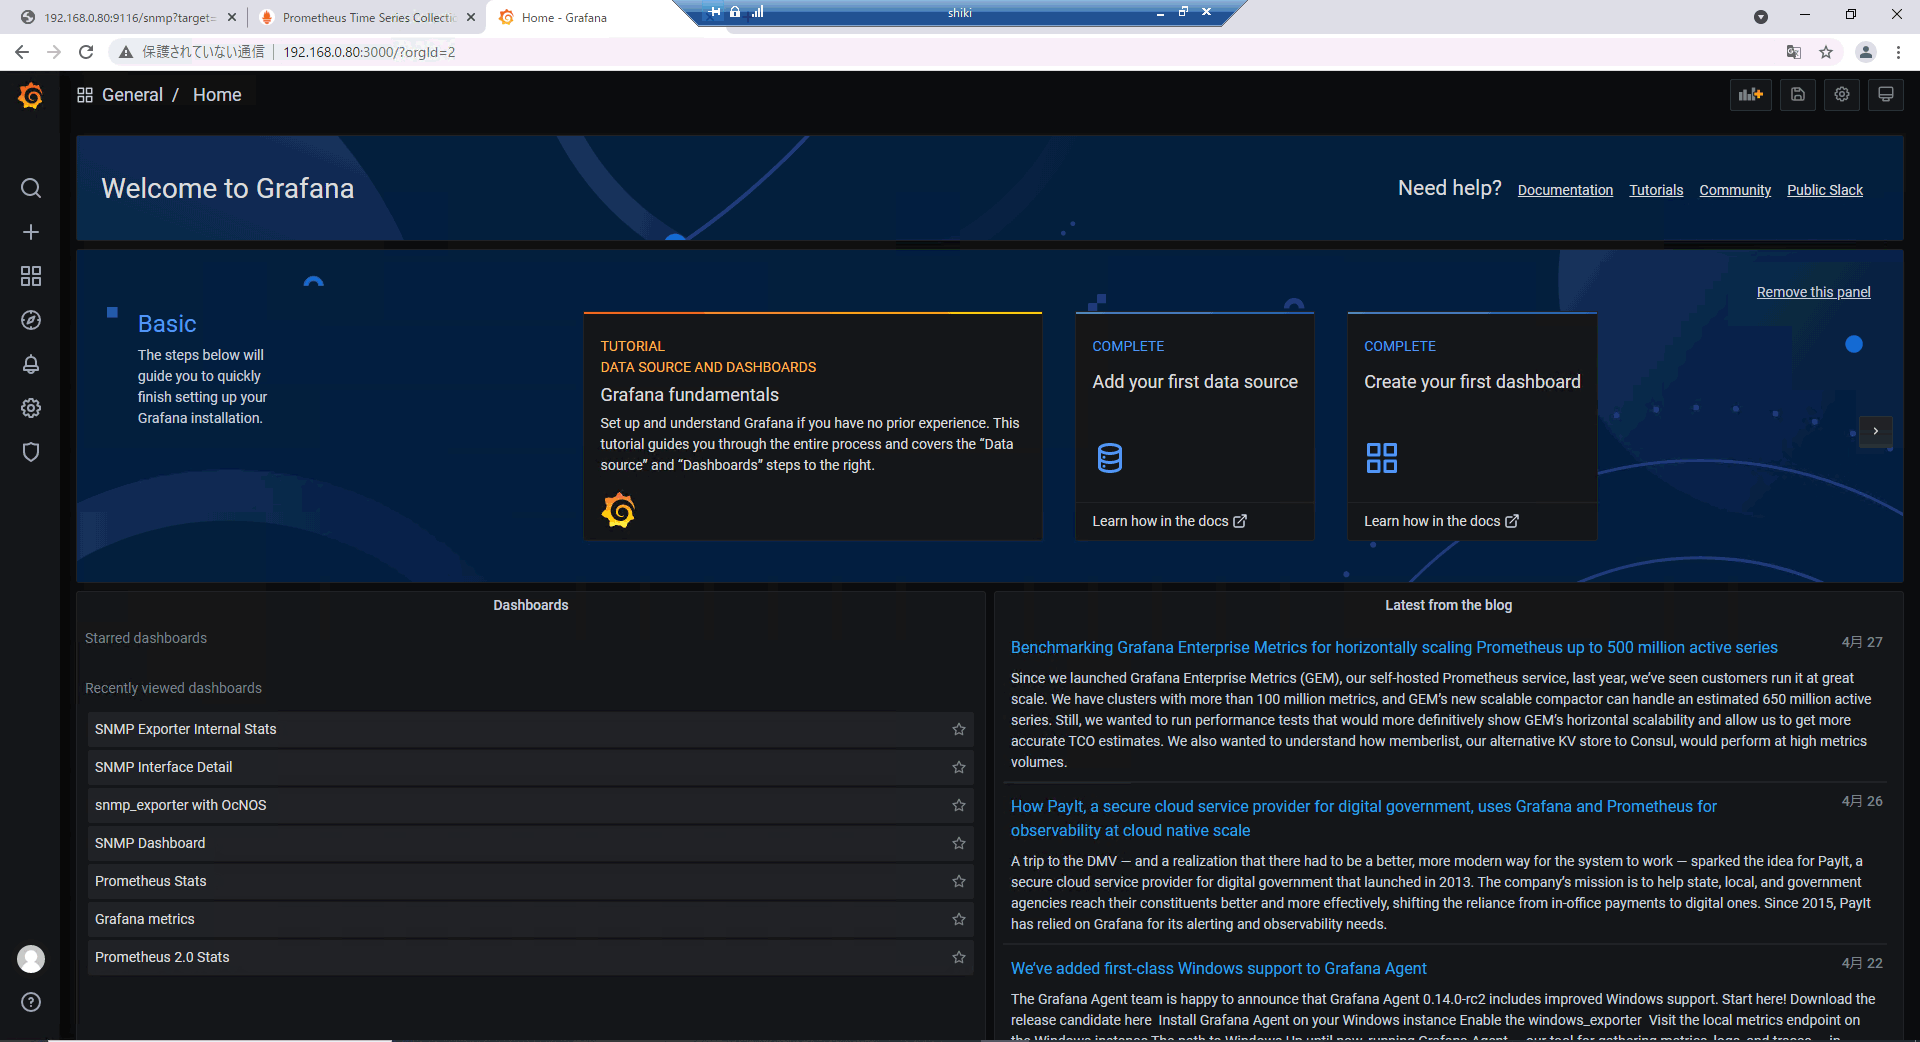1920x1042 pixels.
Task: Open the Public Slack link
Action: point(1825,190)
